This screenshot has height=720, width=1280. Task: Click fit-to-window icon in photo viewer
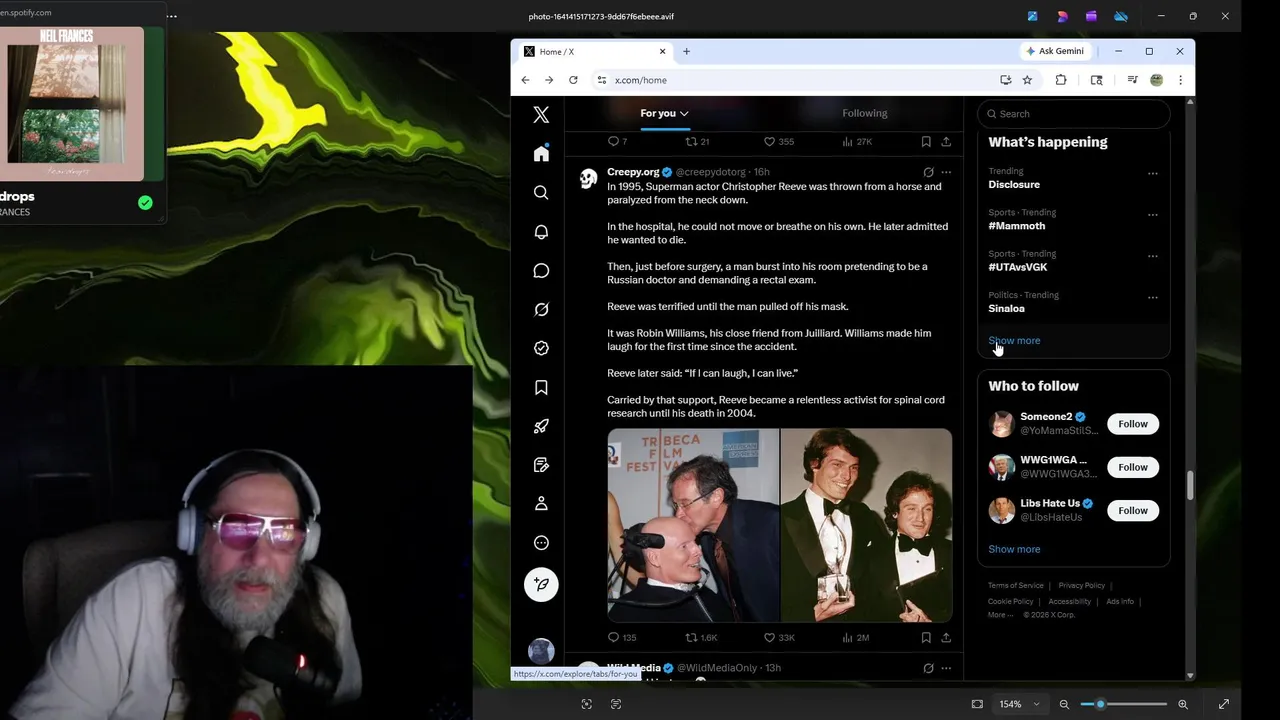977,704
